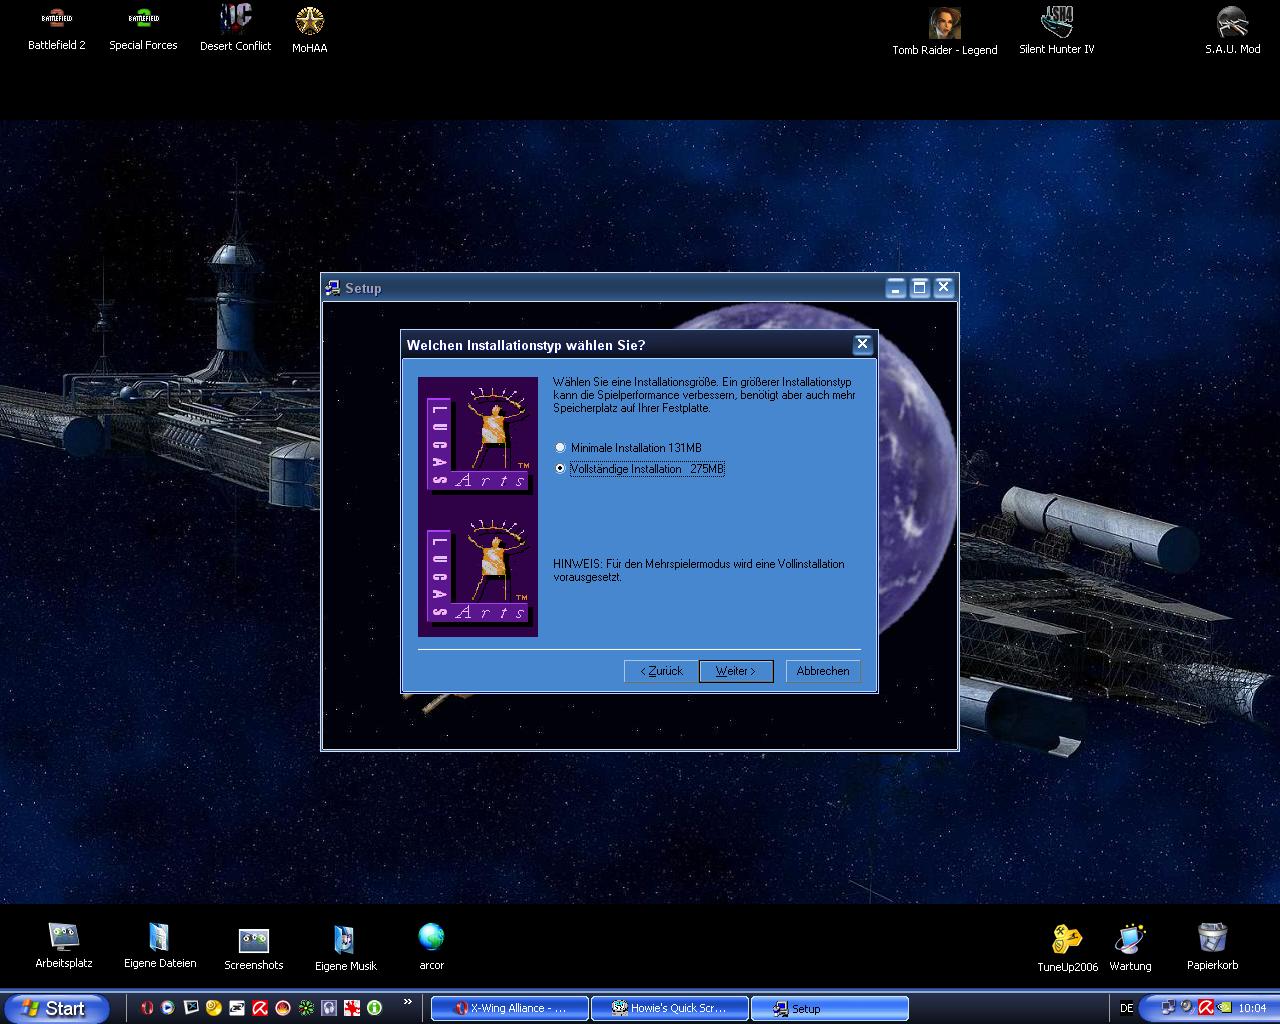Click the volume speaker tray icon
This screenshot has width=1280, height=1024.
pyautogui.click(x=1187, y=1006)
